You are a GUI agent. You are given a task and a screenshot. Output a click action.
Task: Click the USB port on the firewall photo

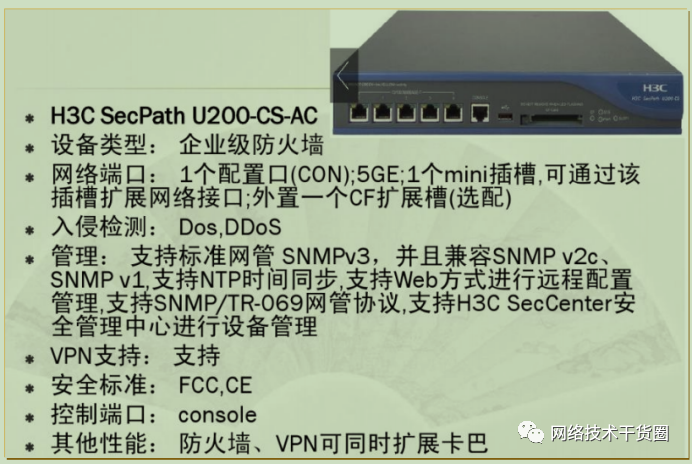point(506,116)
